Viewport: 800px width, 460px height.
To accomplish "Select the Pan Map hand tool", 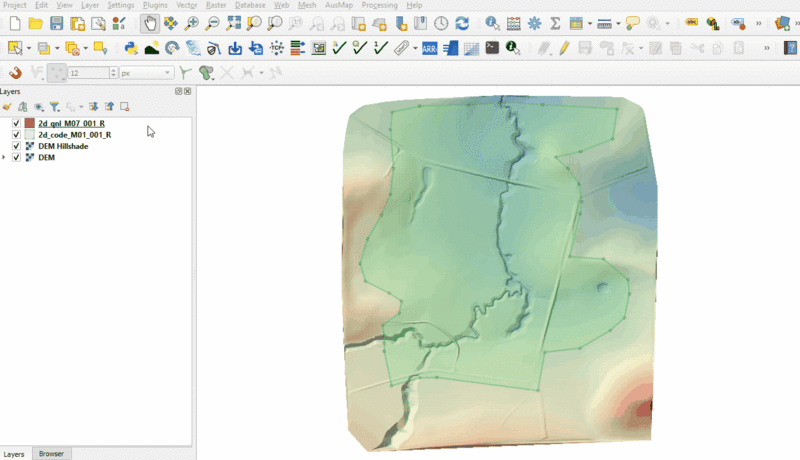I will pyautogui.click(x=150, y=23).
